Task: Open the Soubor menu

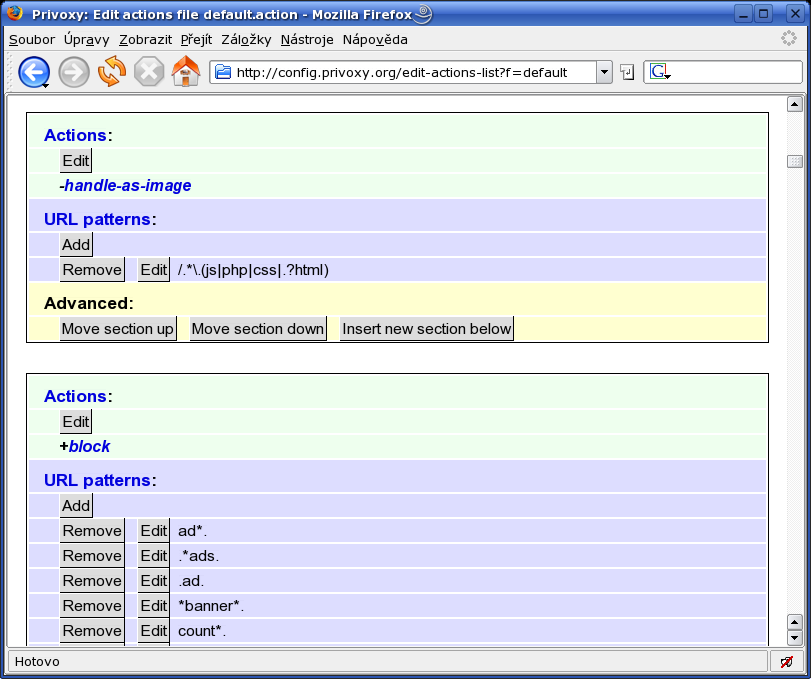Action: pos(32,40)
